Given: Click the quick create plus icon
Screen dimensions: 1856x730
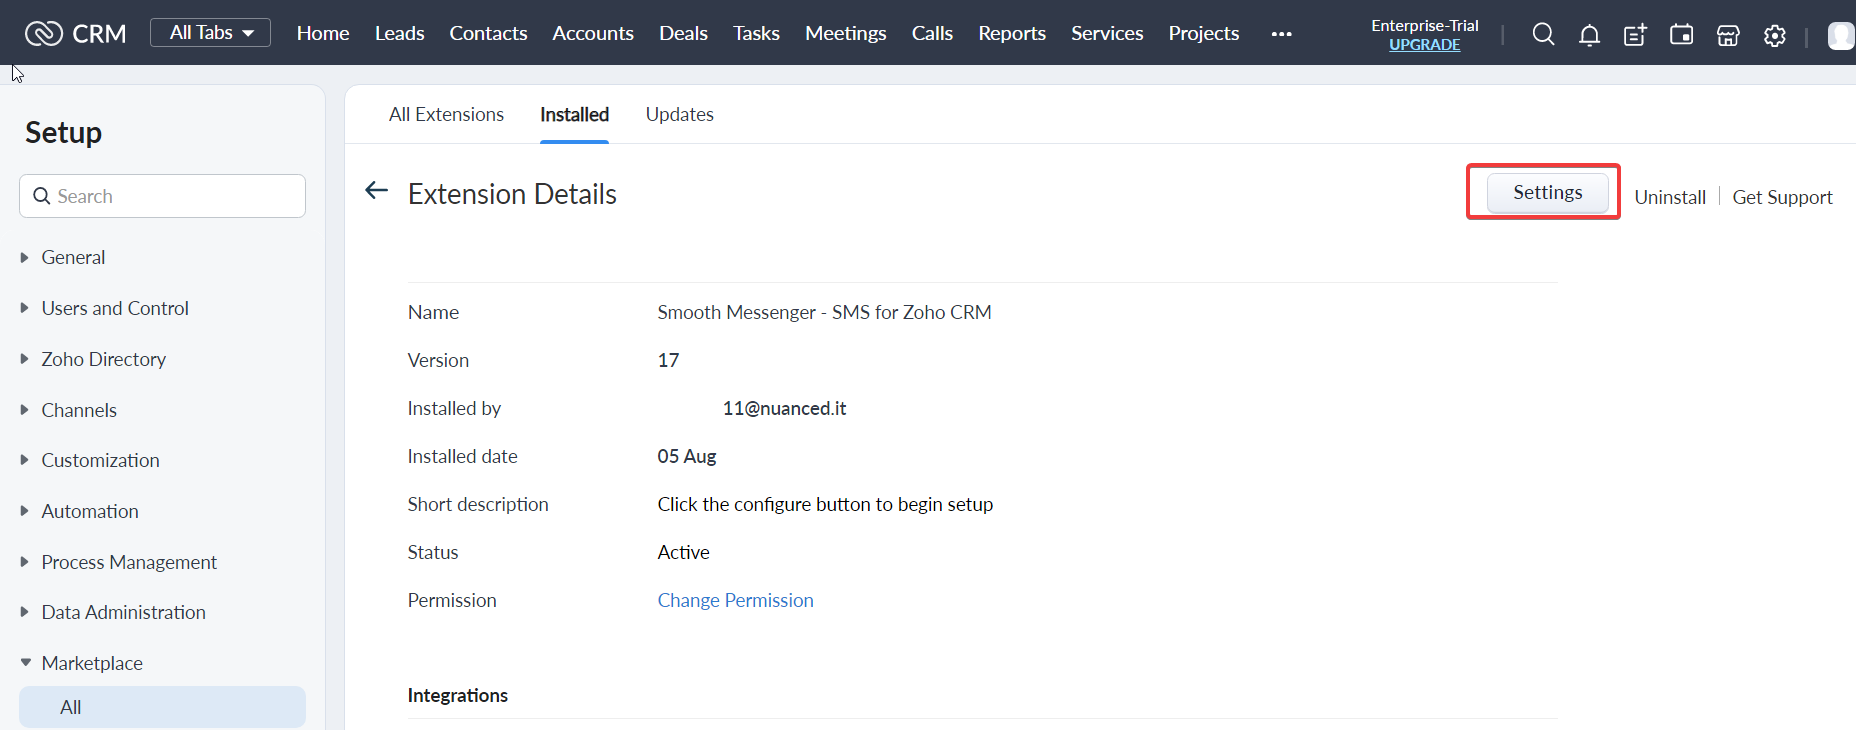Looking at the screenshot, I should click(1635, 36).
